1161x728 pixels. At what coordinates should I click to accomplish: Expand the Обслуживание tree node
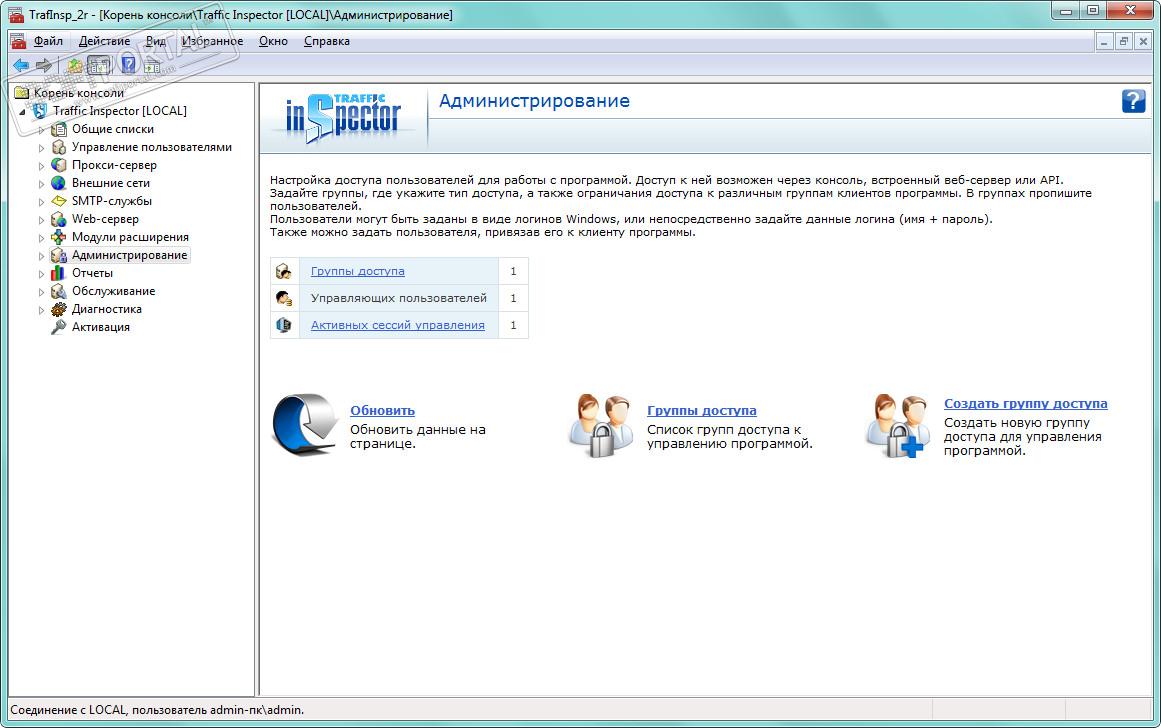[41, 292]
